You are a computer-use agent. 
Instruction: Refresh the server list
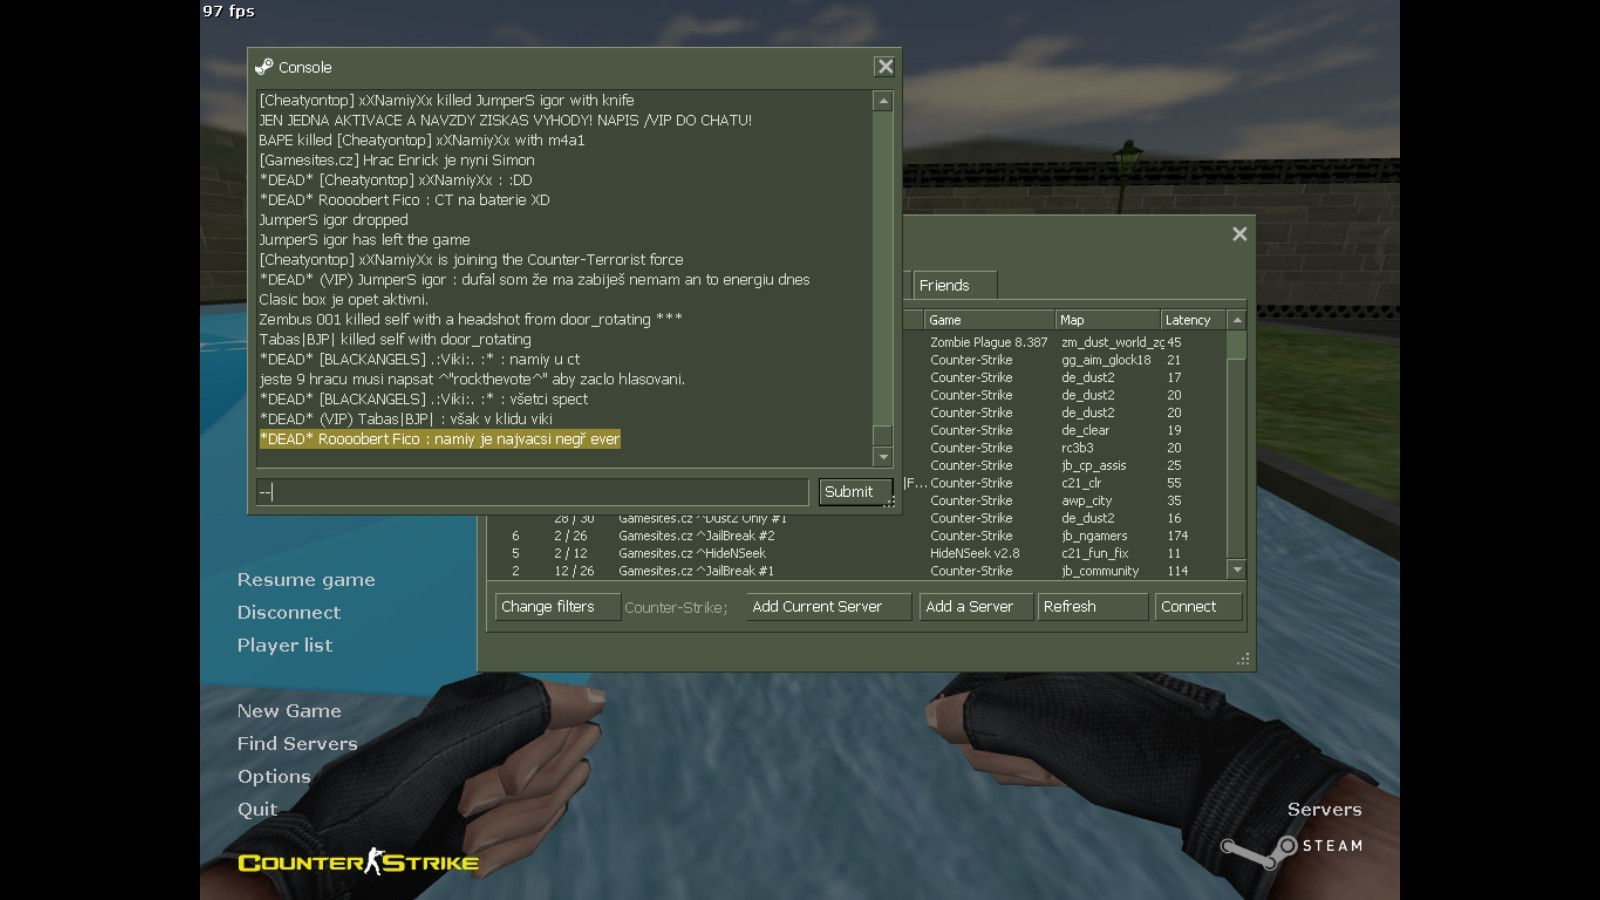click(1092, 607)
